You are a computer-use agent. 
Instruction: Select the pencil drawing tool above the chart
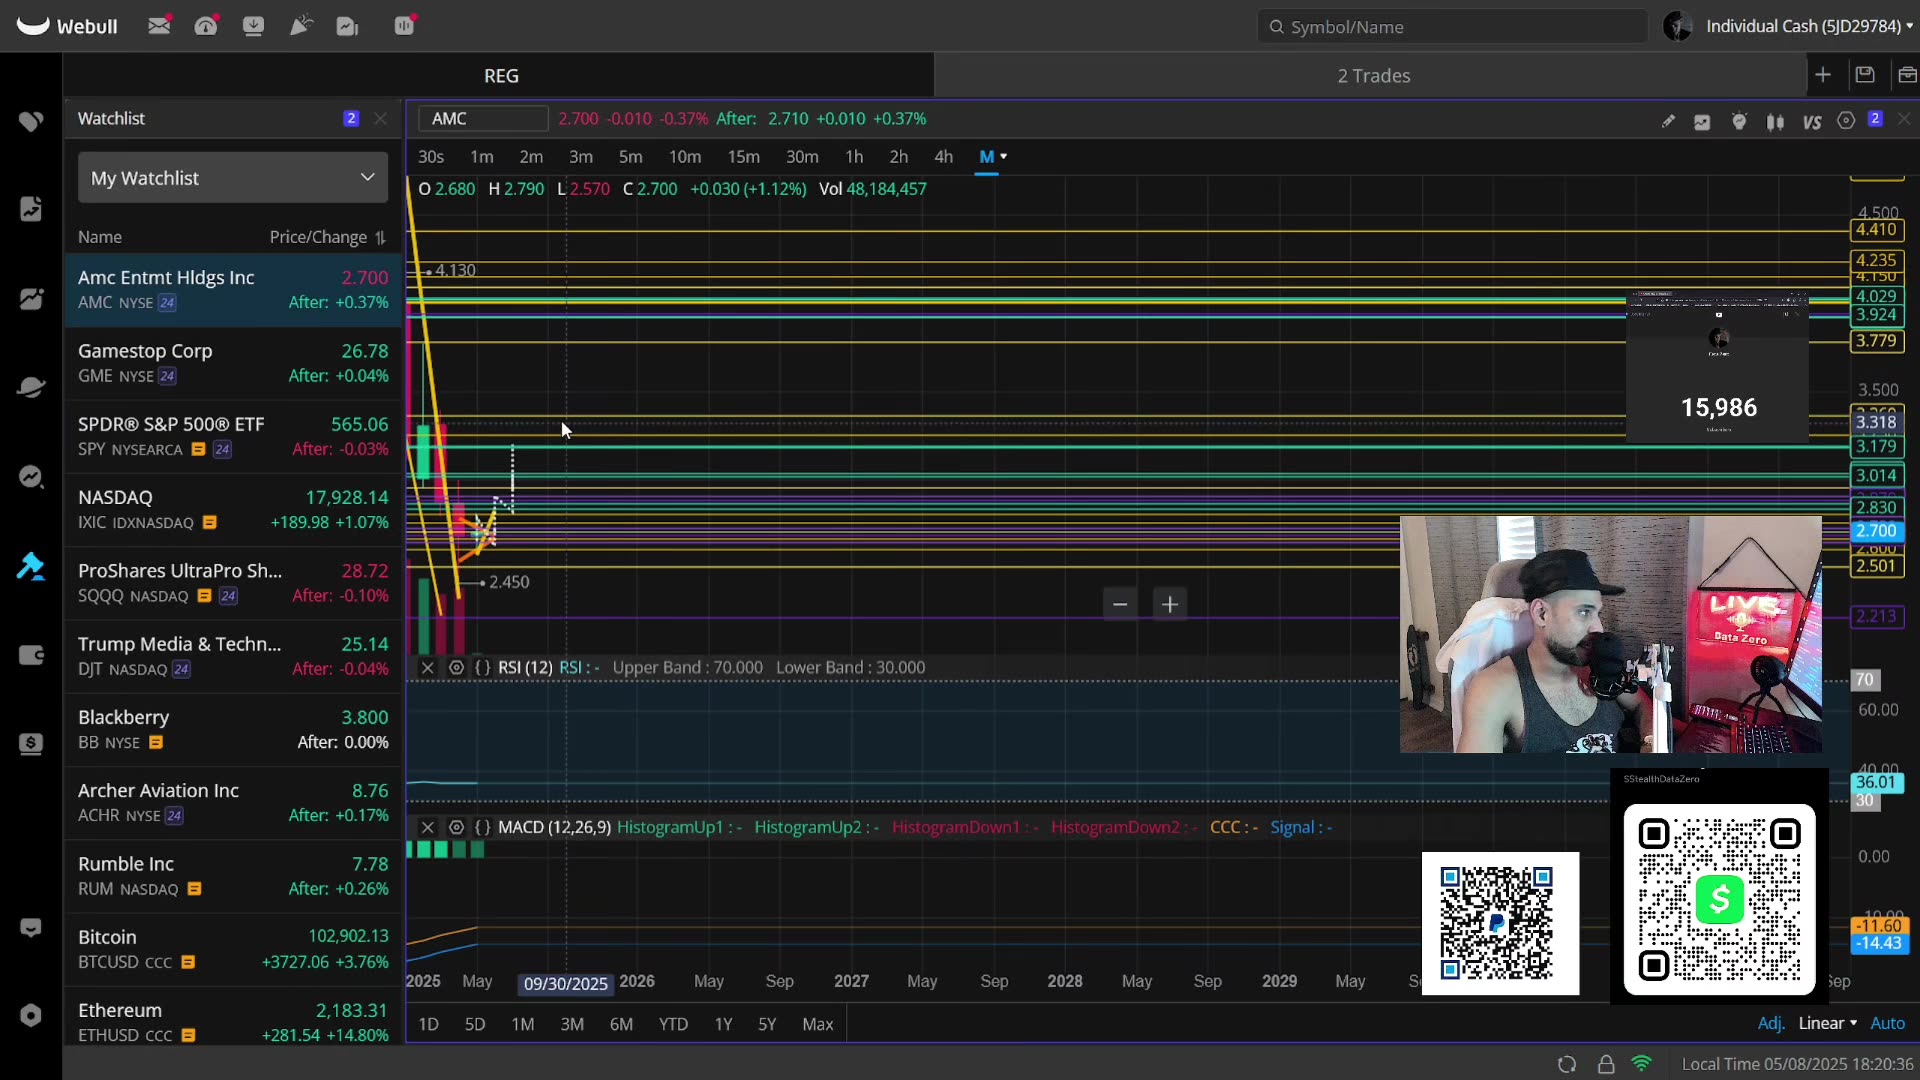pos(1669,121)
